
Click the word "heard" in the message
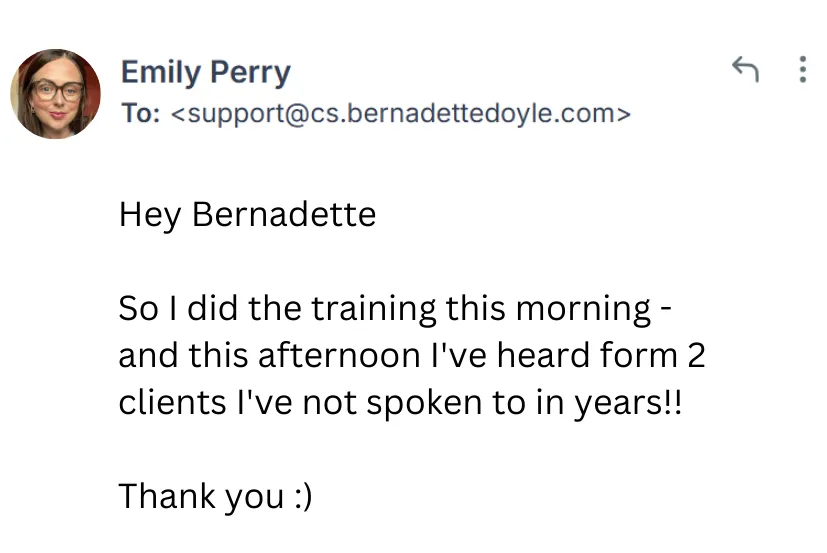tap(520, 355)
